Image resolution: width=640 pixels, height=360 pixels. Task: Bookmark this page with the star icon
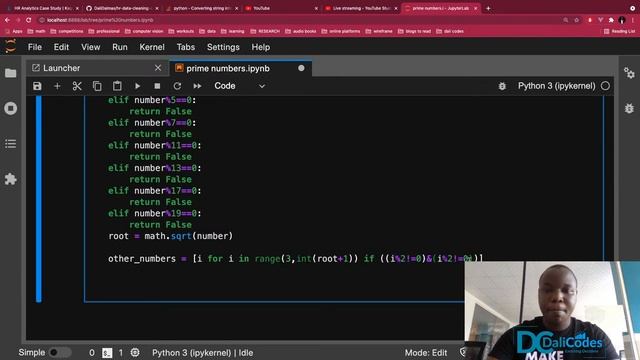[x=576, y=20]
